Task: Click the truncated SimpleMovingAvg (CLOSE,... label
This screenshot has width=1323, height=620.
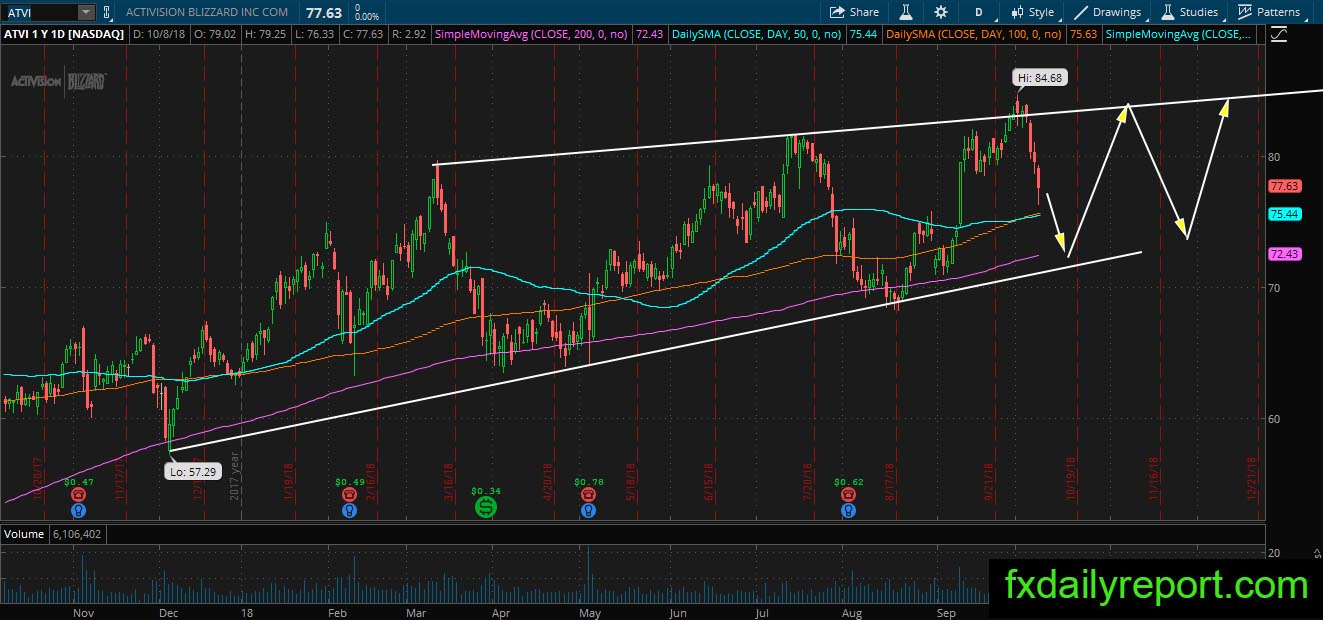Action: [x=1176, y=34]
